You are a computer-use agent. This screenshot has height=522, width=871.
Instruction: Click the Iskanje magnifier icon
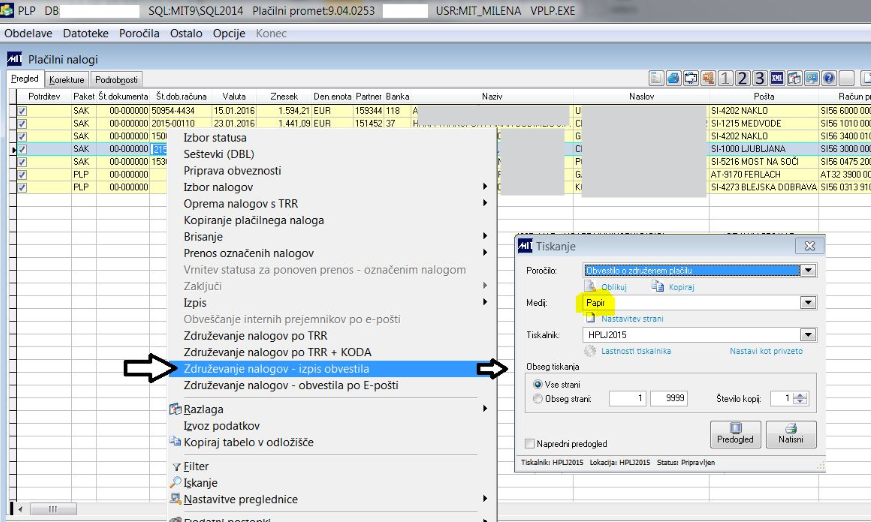click(x=176, y=483)
